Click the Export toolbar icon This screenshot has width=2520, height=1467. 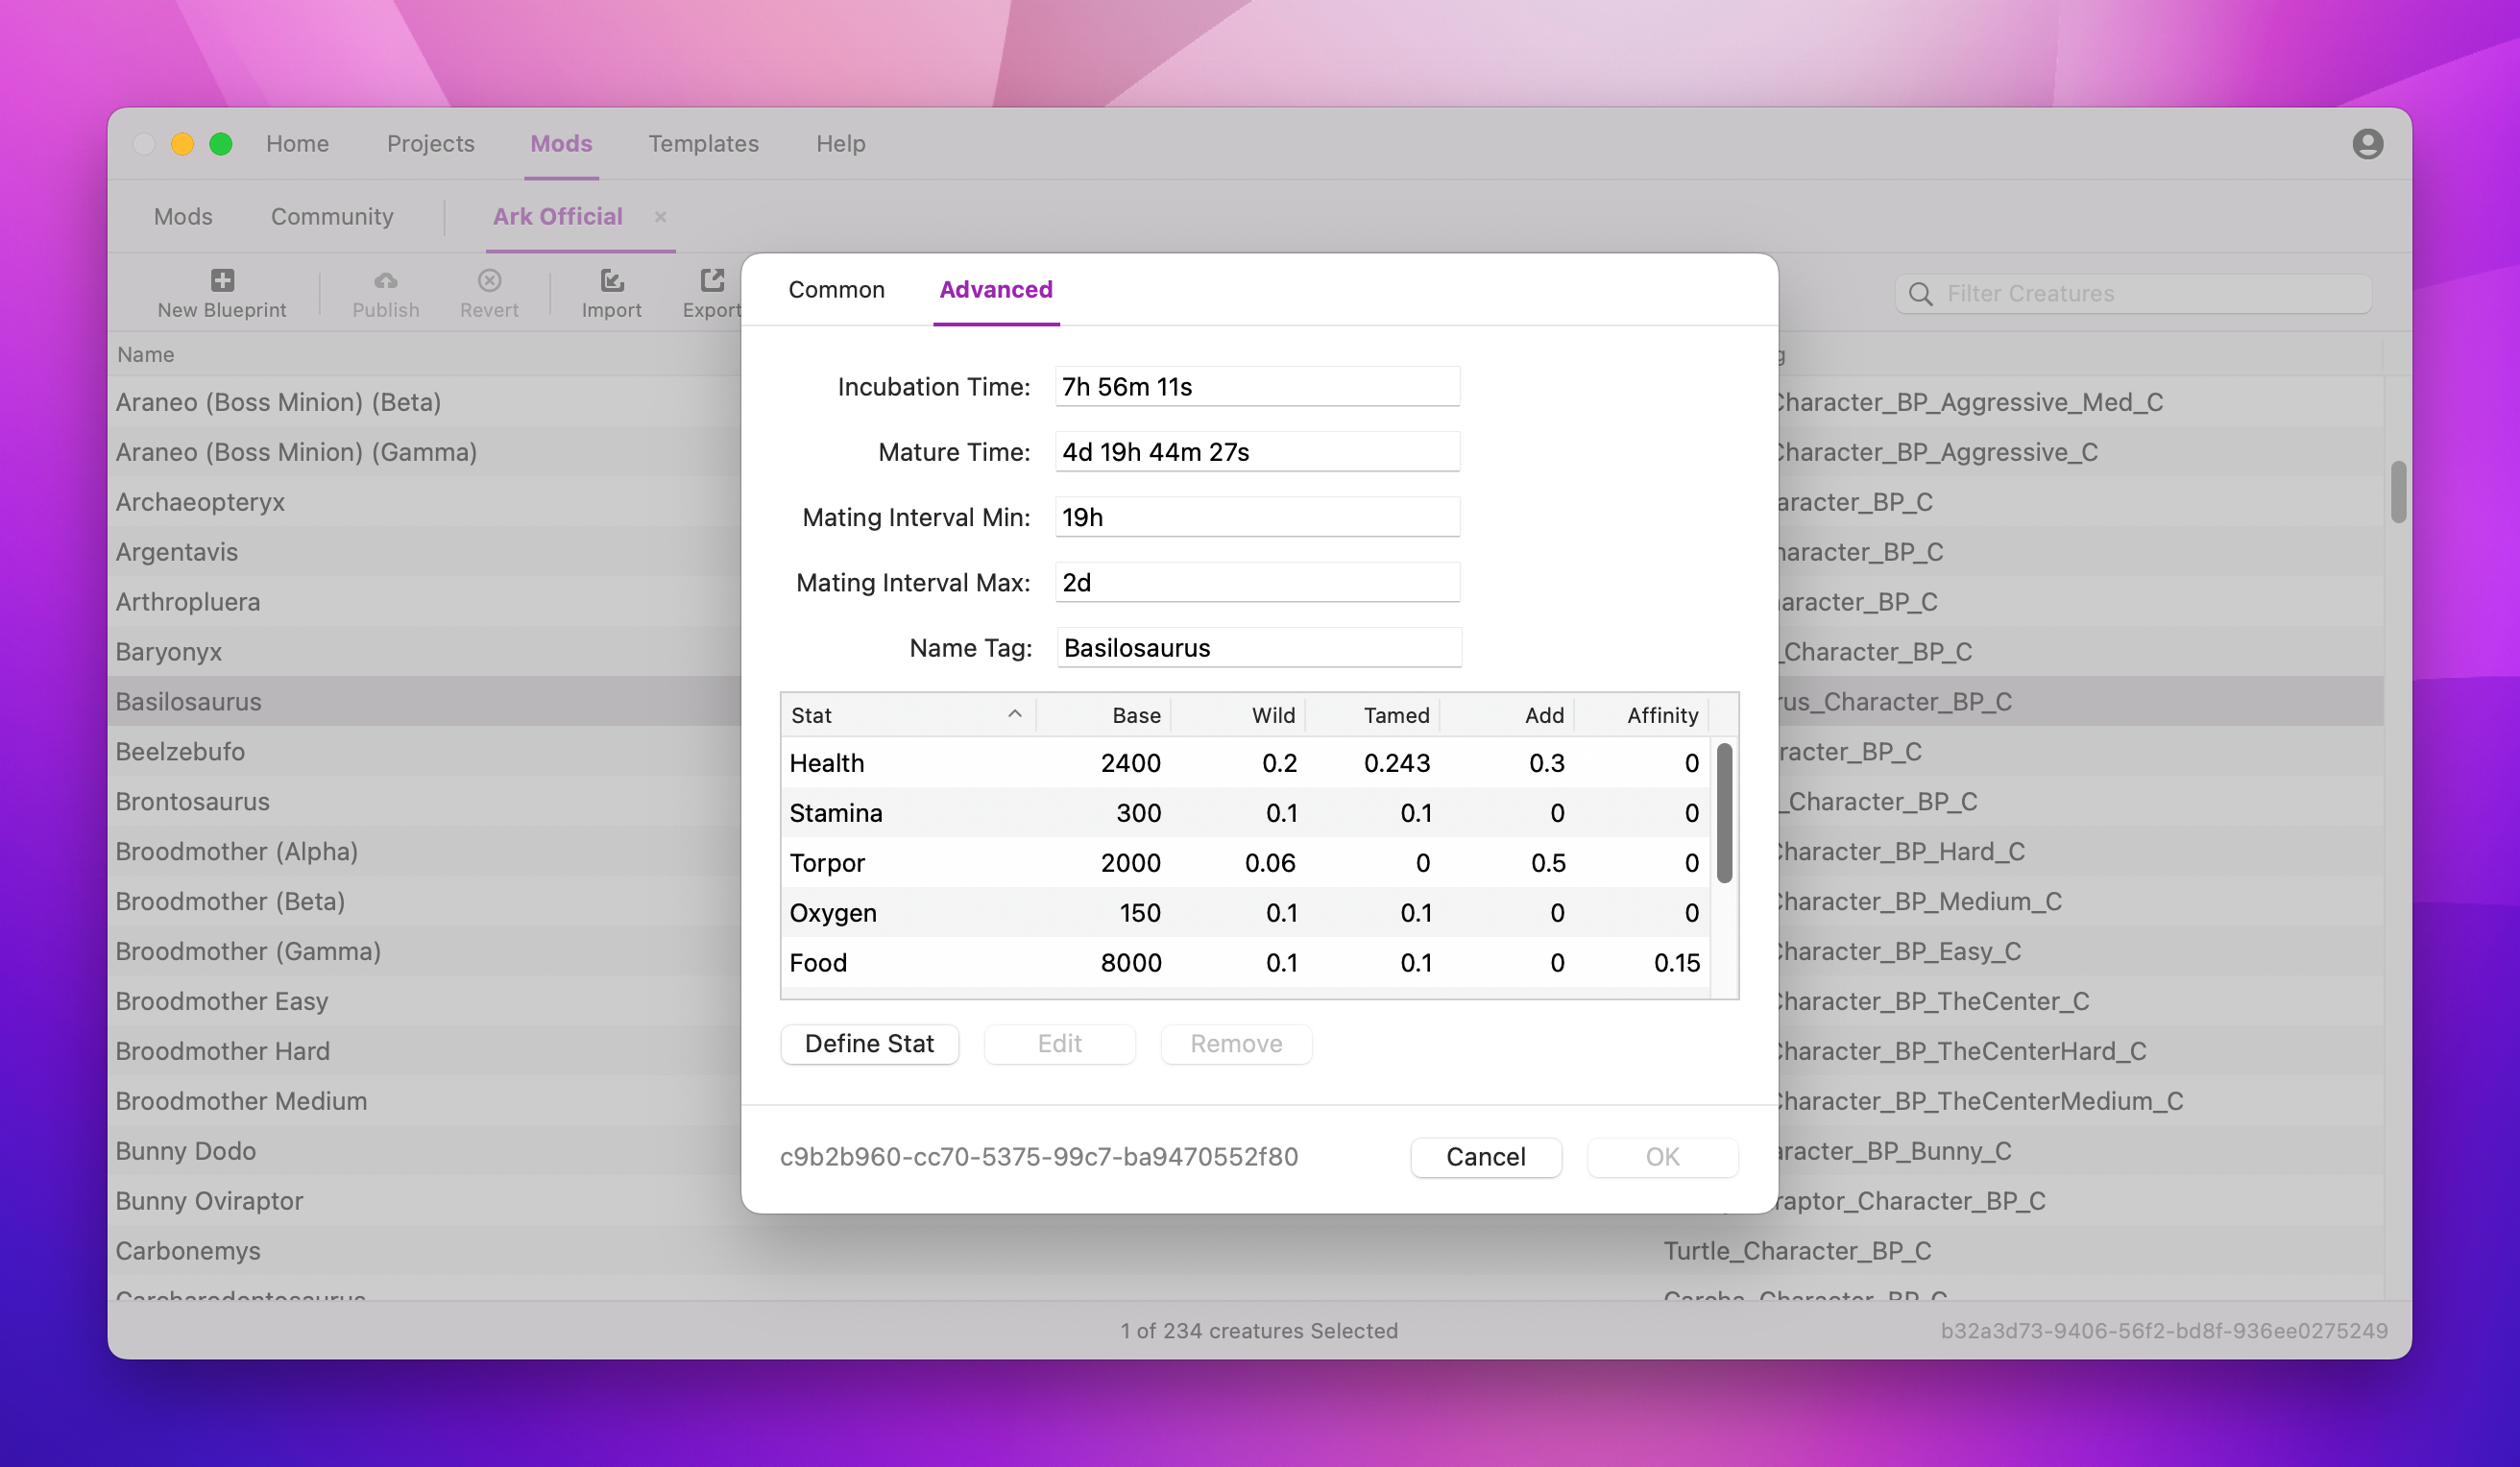(x=712, y=280)
